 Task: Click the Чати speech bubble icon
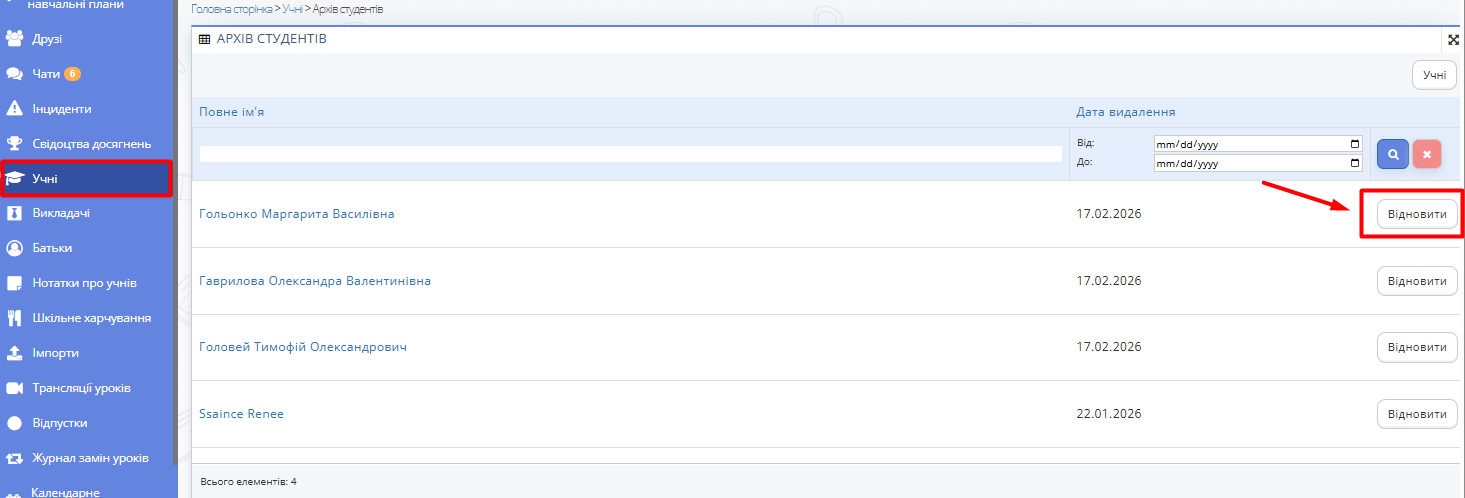[15, 74]
